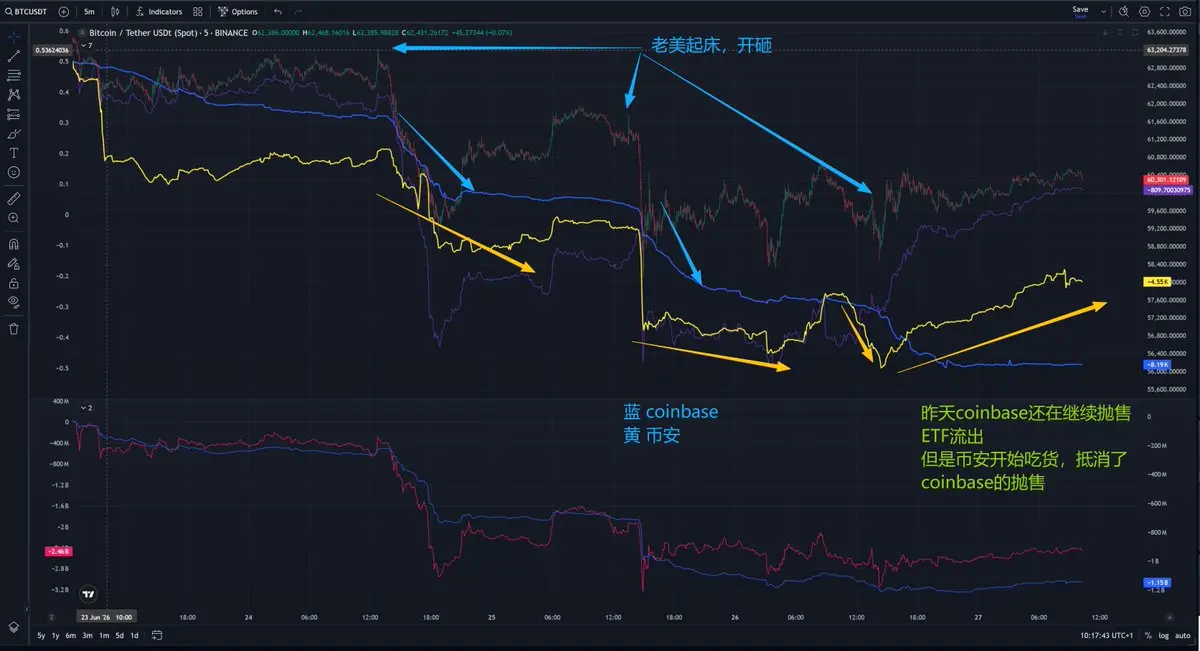
Task: Select the 3m time range
Action: [x=88, y=636]
